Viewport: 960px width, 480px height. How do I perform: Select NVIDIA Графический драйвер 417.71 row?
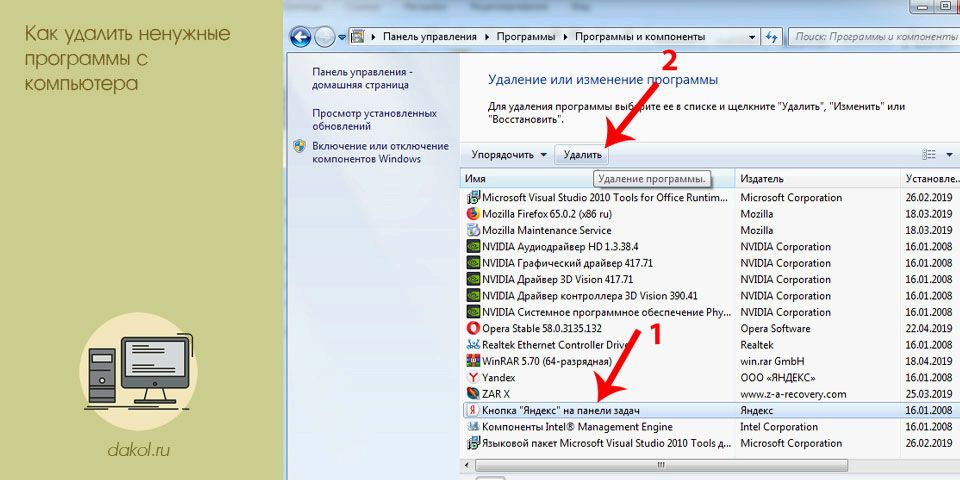point(710,263)
